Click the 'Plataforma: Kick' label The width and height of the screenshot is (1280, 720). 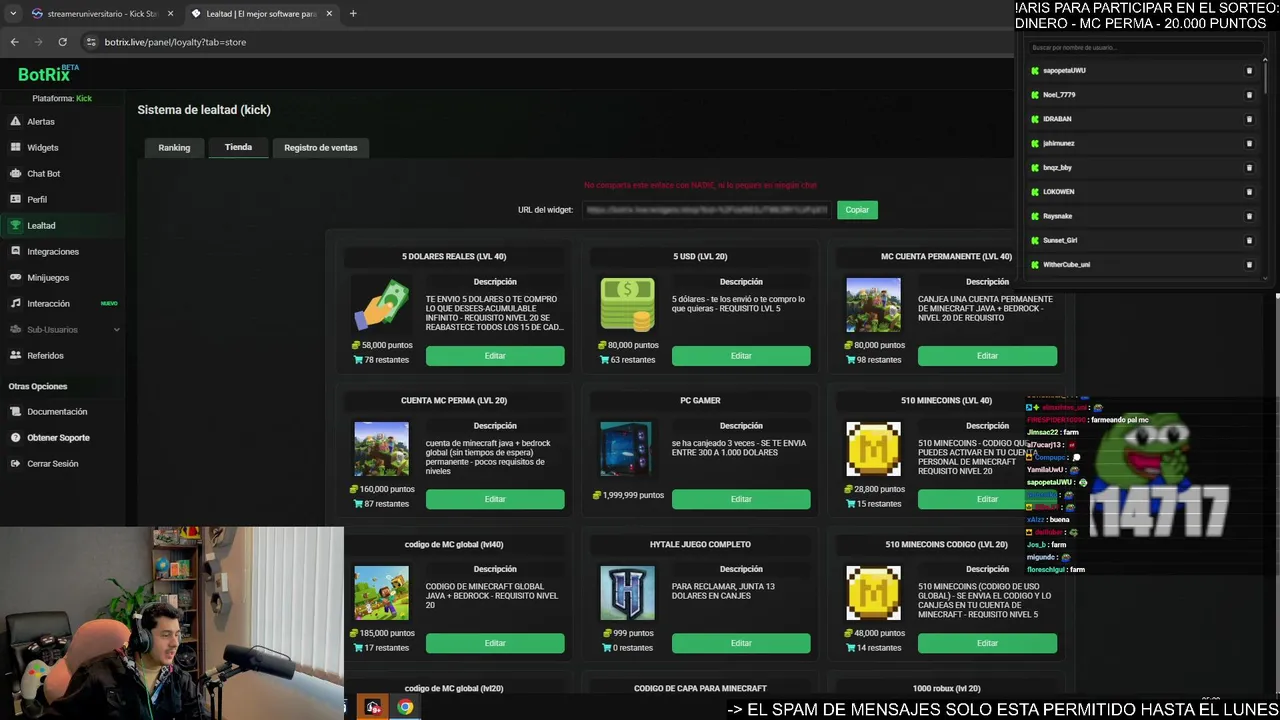pyautogui.click(x=62, y=98)
